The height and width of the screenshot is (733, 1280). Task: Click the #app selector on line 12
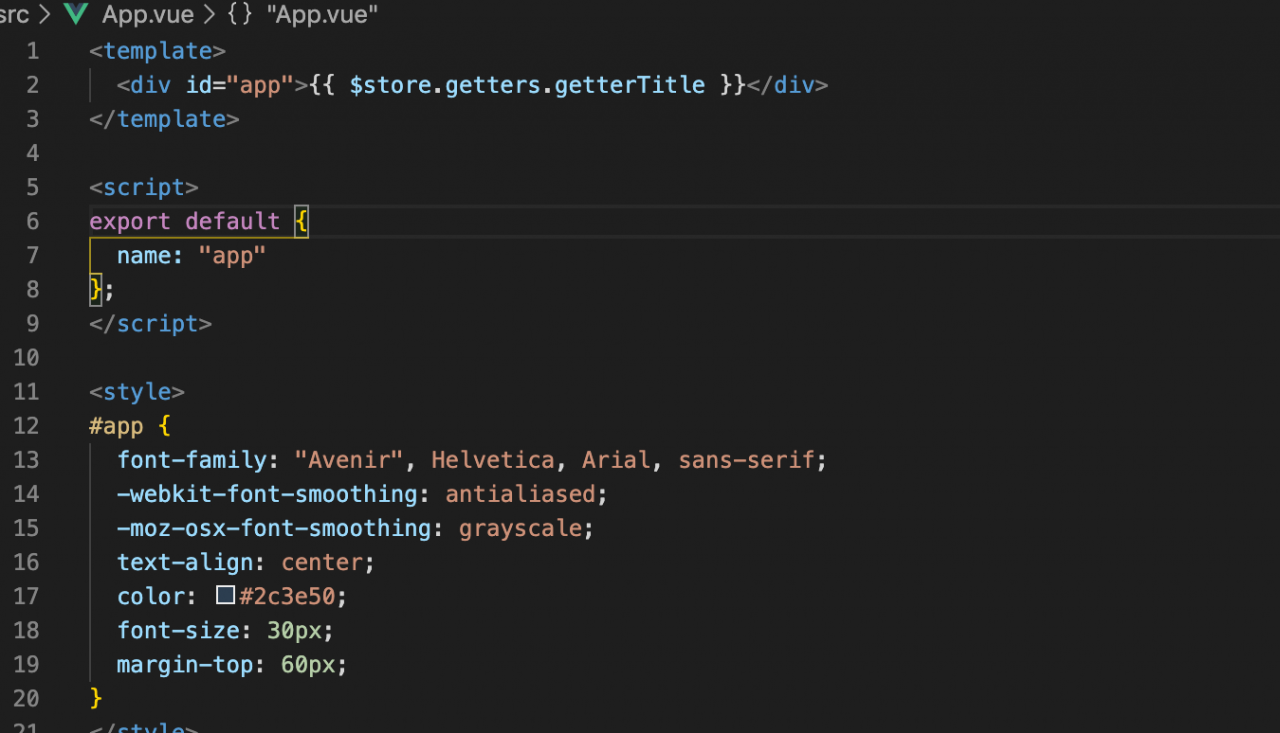pos(116,426)
